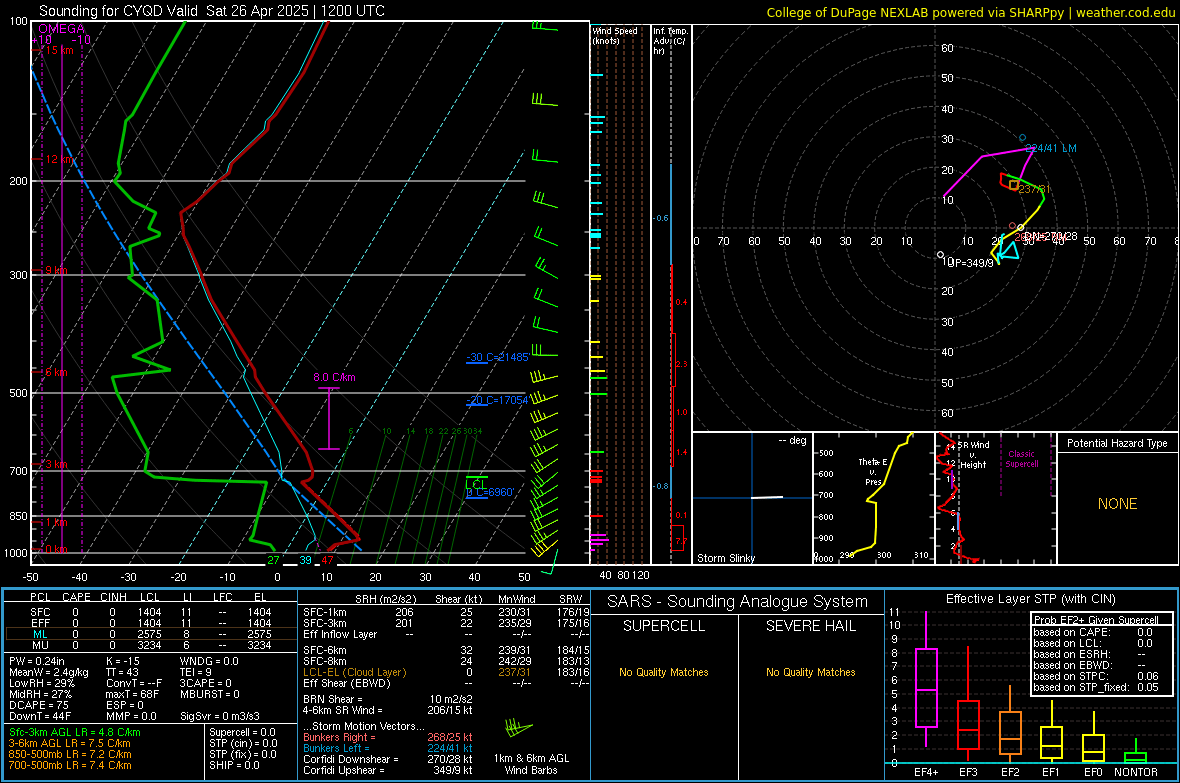Click the 'SigSvr = 0 m3/s3' value
This screenshot has height=783, width=1180.
click(220, 716)
